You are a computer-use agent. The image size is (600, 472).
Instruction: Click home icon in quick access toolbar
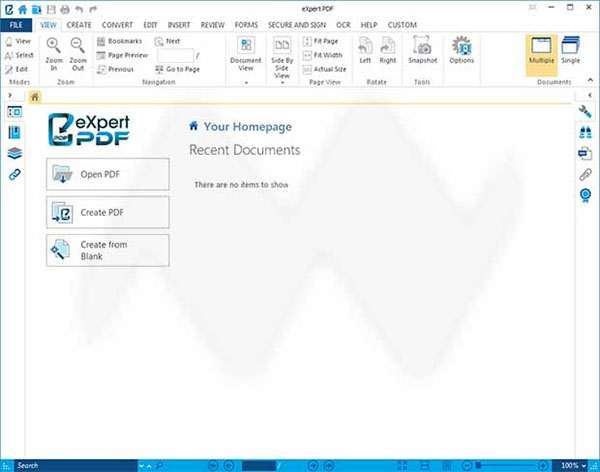click(23, 9)
